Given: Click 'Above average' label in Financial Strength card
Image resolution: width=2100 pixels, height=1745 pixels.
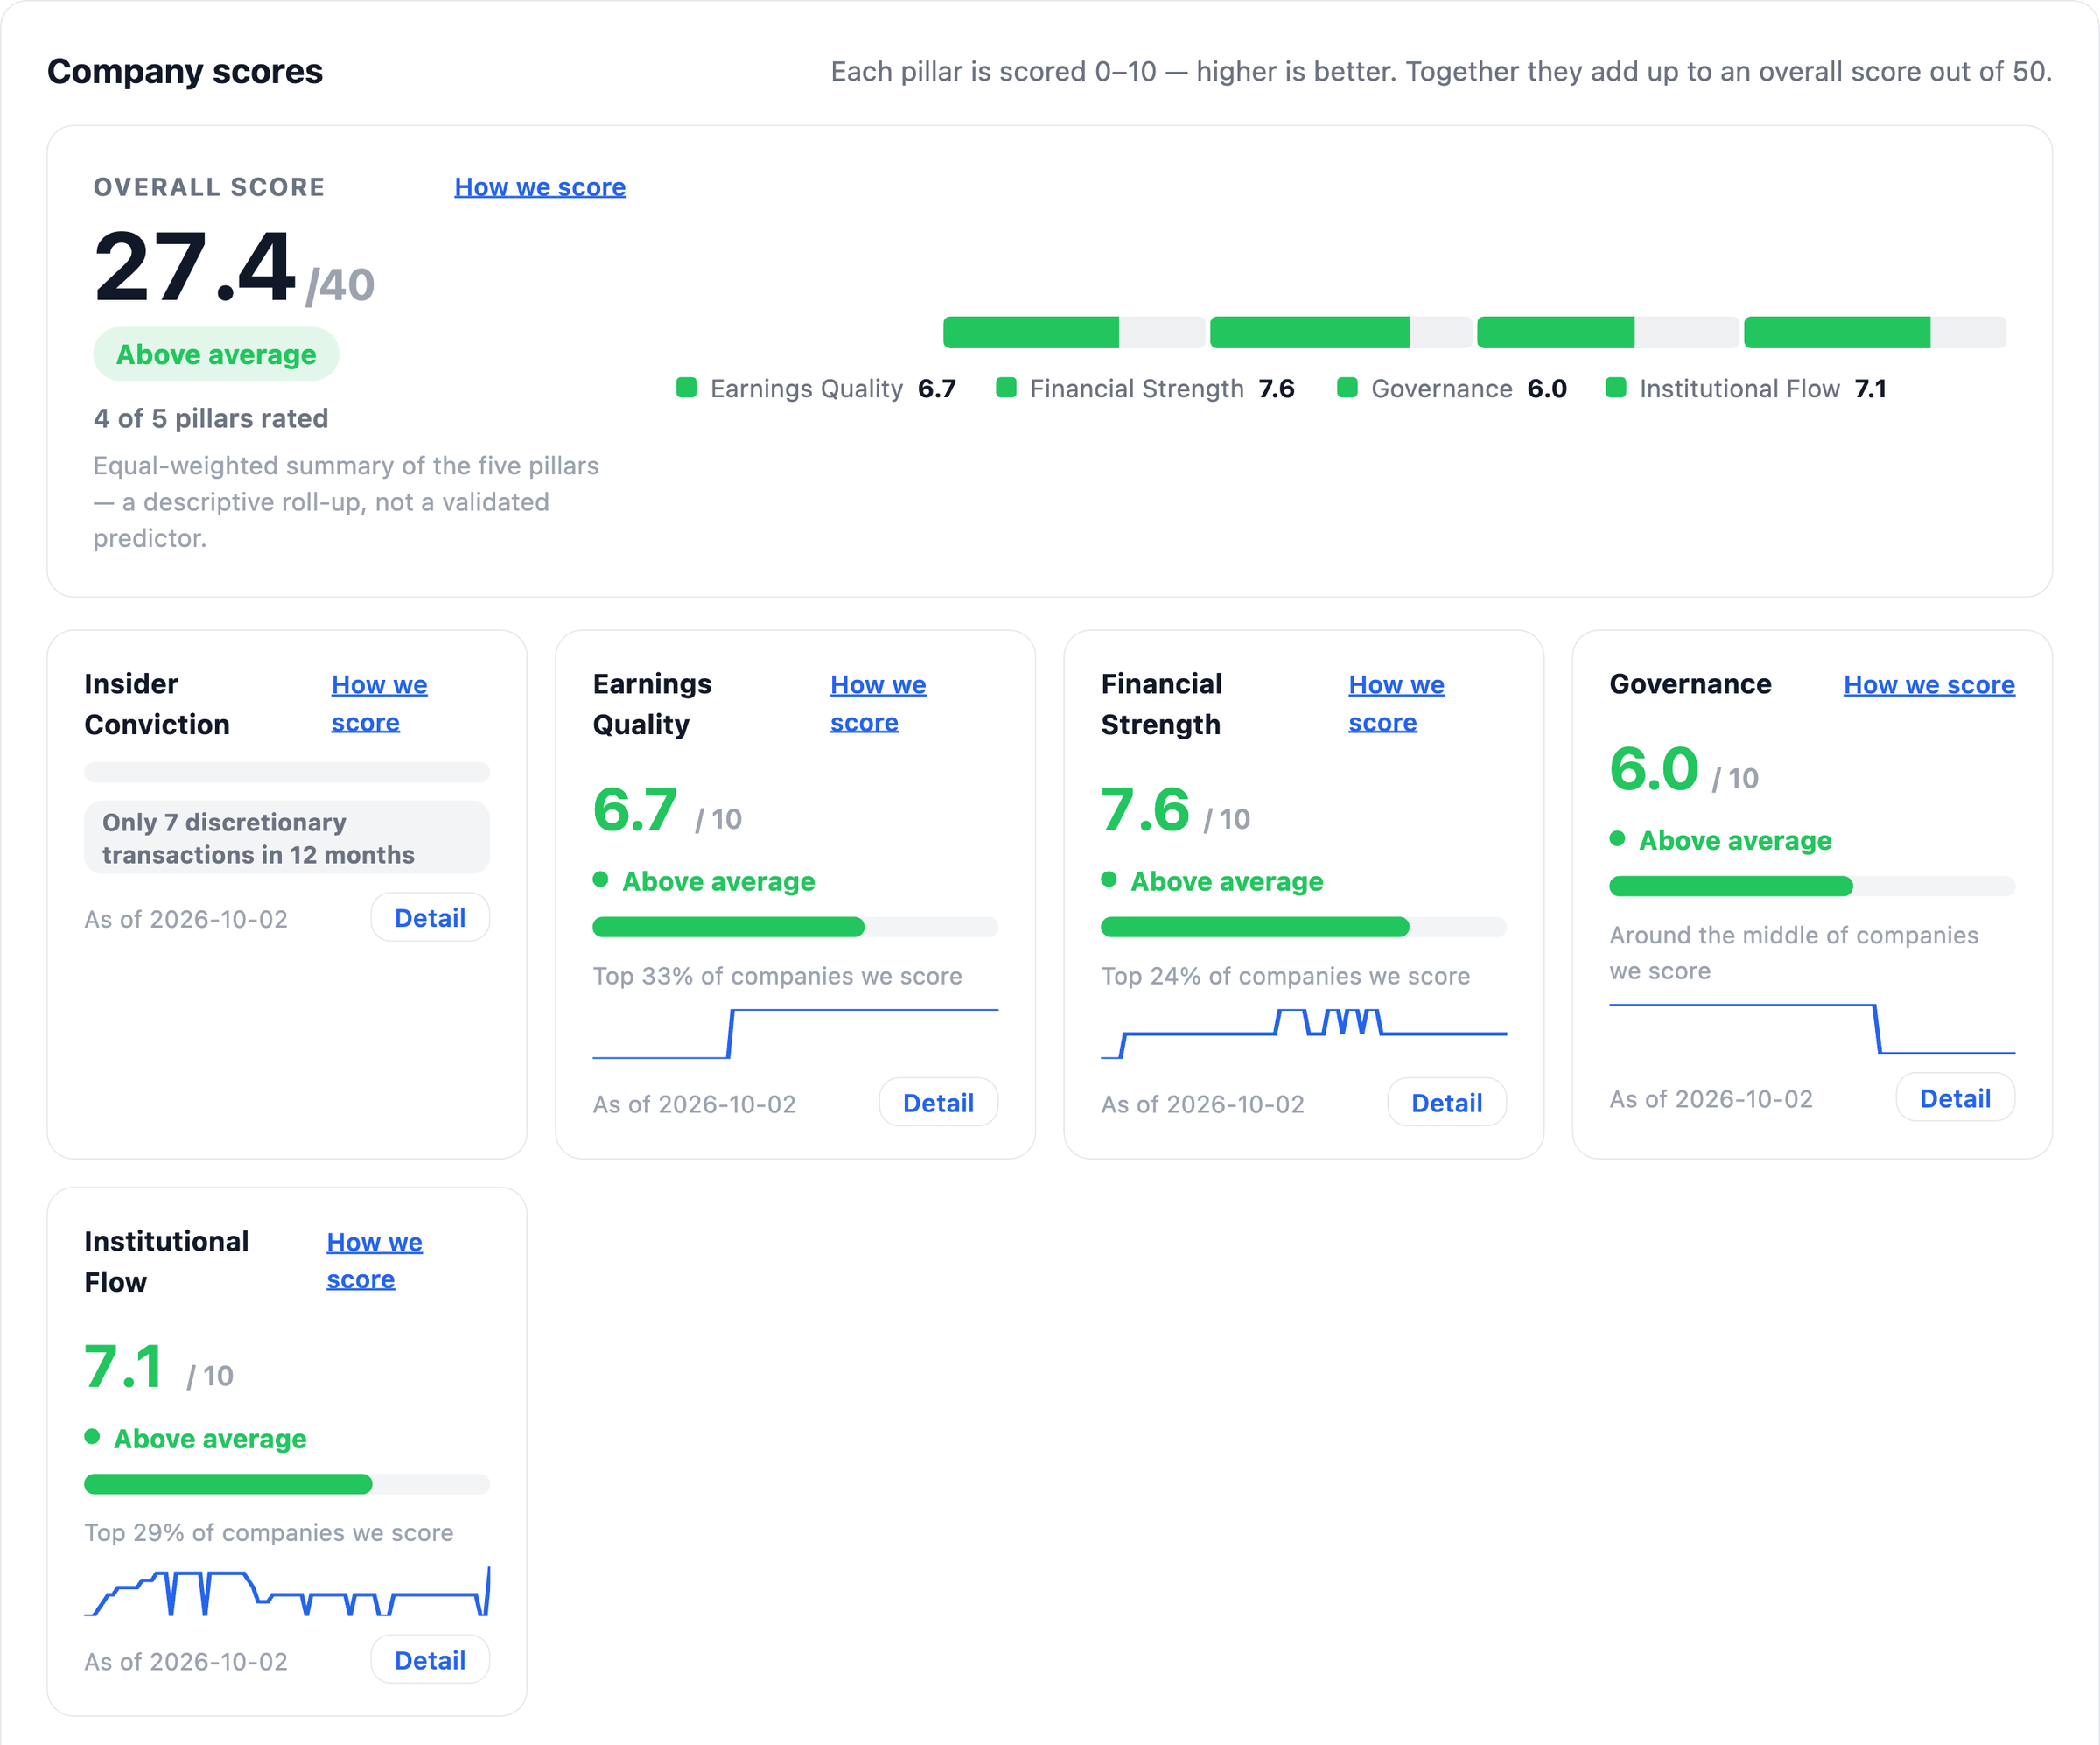Looking at the screenshot, I should click(1227, 881).
